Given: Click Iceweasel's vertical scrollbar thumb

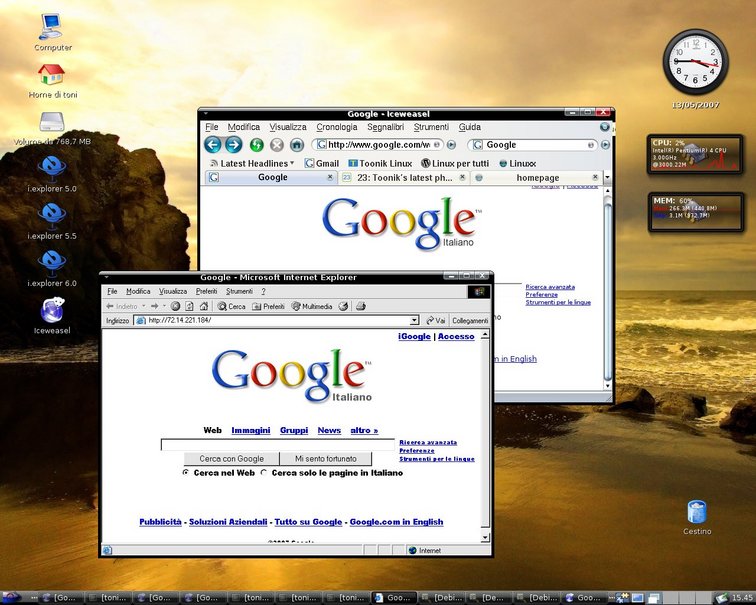Looking at the screenshot, I should click(x=608, y=292).
